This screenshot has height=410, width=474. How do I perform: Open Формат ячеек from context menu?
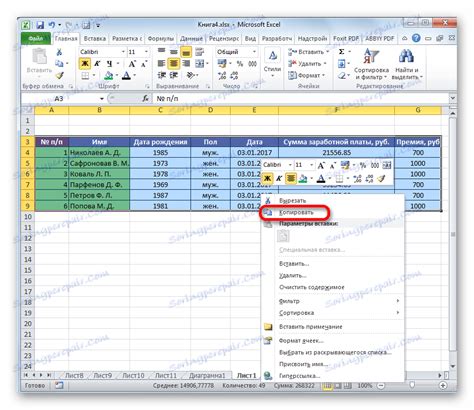coord(301,341)
